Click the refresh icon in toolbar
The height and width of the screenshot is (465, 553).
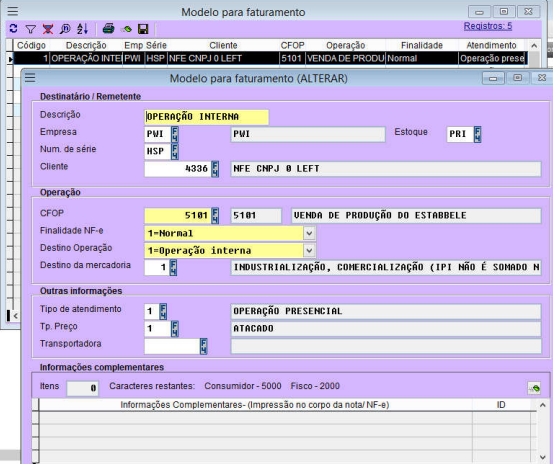[x=13, y=29]
